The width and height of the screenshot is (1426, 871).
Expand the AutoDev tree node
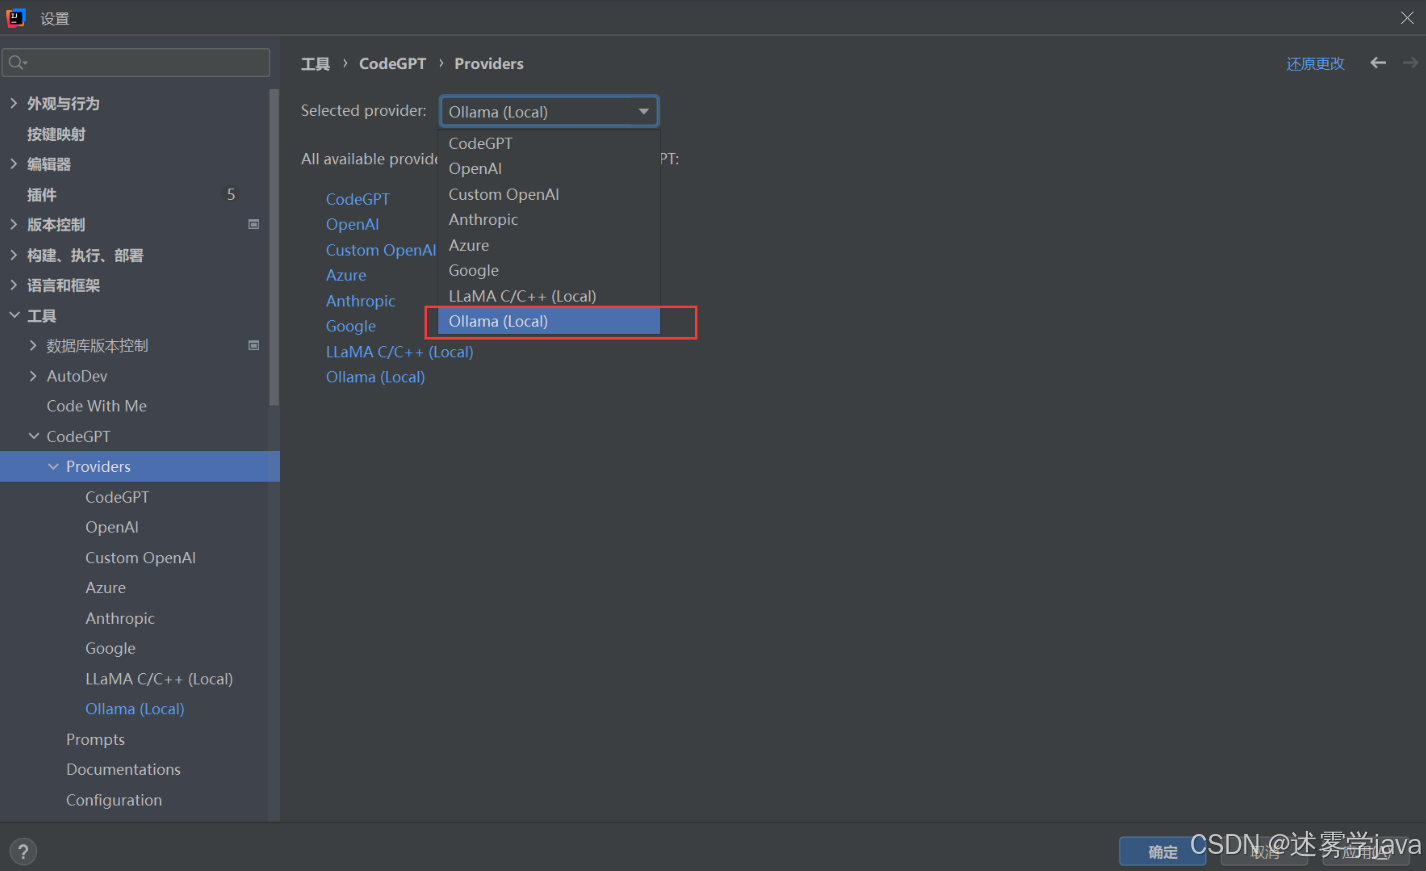click(x=33, y=376)
